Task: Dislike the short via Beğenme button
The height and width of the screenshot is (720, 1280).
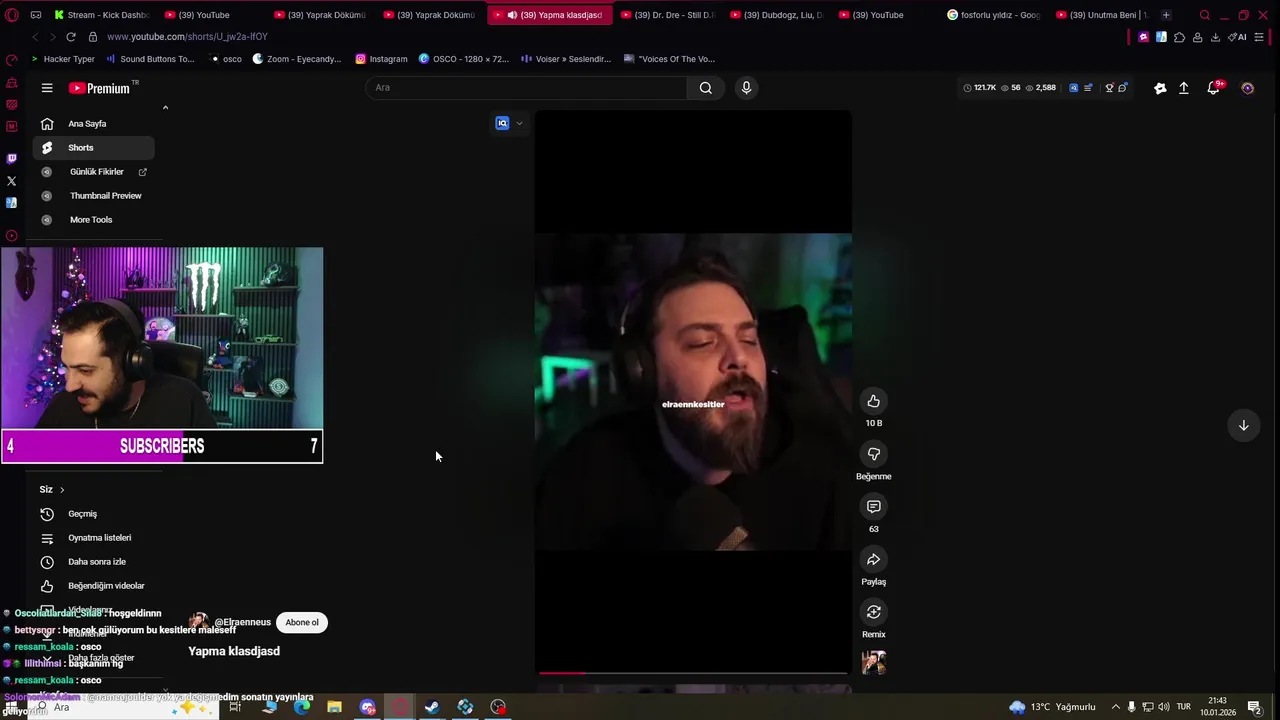Action: [x=873, y=454]
